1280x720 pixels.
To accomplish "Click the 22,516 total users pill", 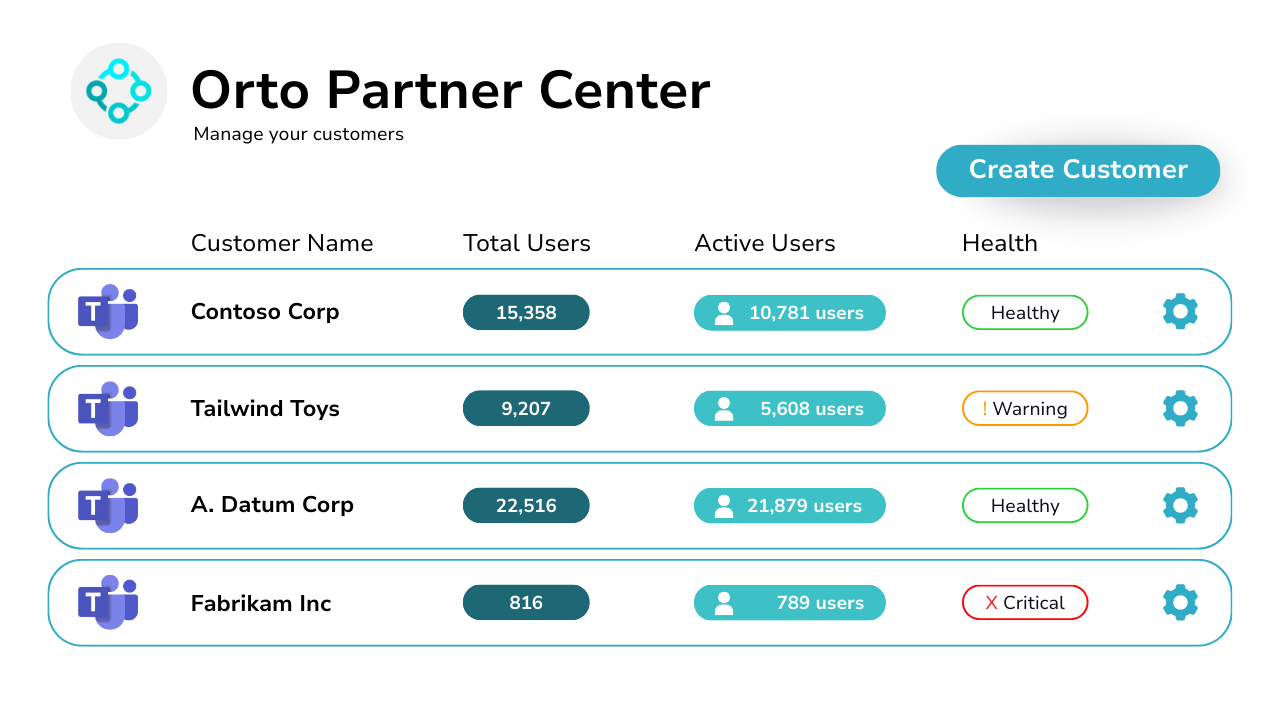I will point(526,506).
